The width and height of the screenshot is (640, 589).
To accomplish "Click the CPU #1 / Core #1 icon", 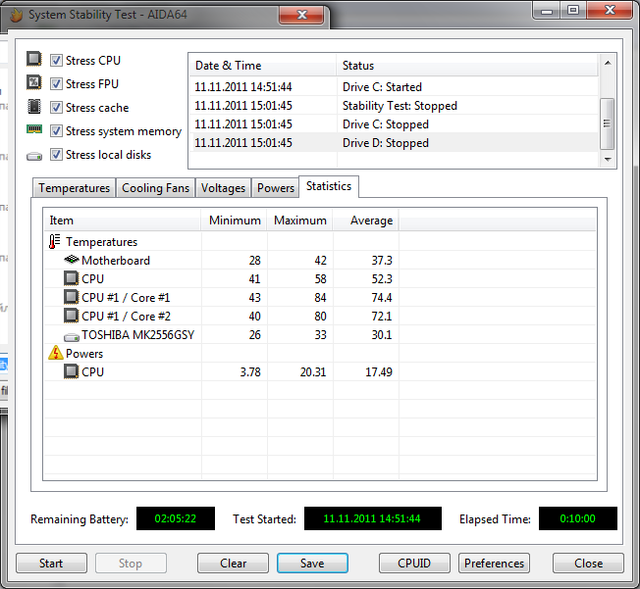I will 71,298.
